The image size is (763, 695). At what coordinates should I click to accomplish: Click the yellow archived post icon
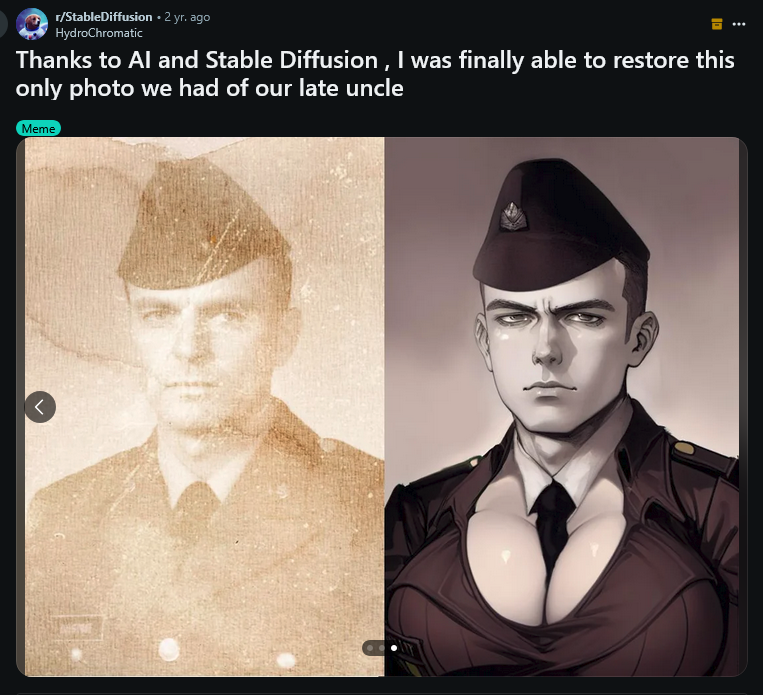tap(717, 24)
